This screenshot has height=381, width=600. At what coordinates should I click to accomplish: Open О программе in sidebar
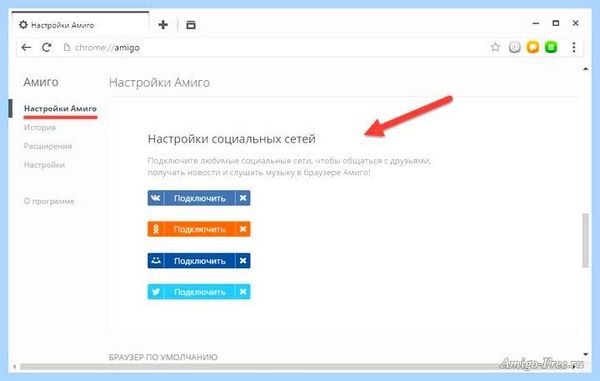click(x=49, y=201)
